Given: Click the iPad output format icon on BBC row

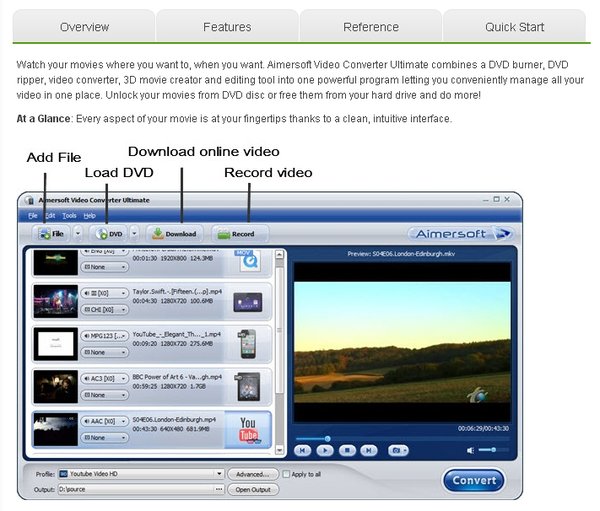Looking at the screenshot, I should coord(248,387).
